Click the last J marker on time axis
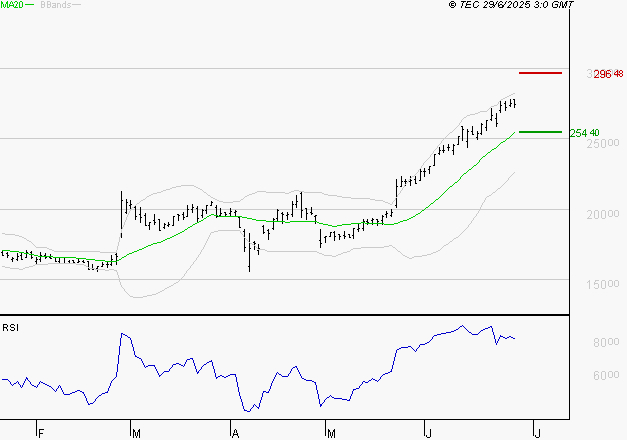This screenshot has height=440, width=627. click(536, 433)
